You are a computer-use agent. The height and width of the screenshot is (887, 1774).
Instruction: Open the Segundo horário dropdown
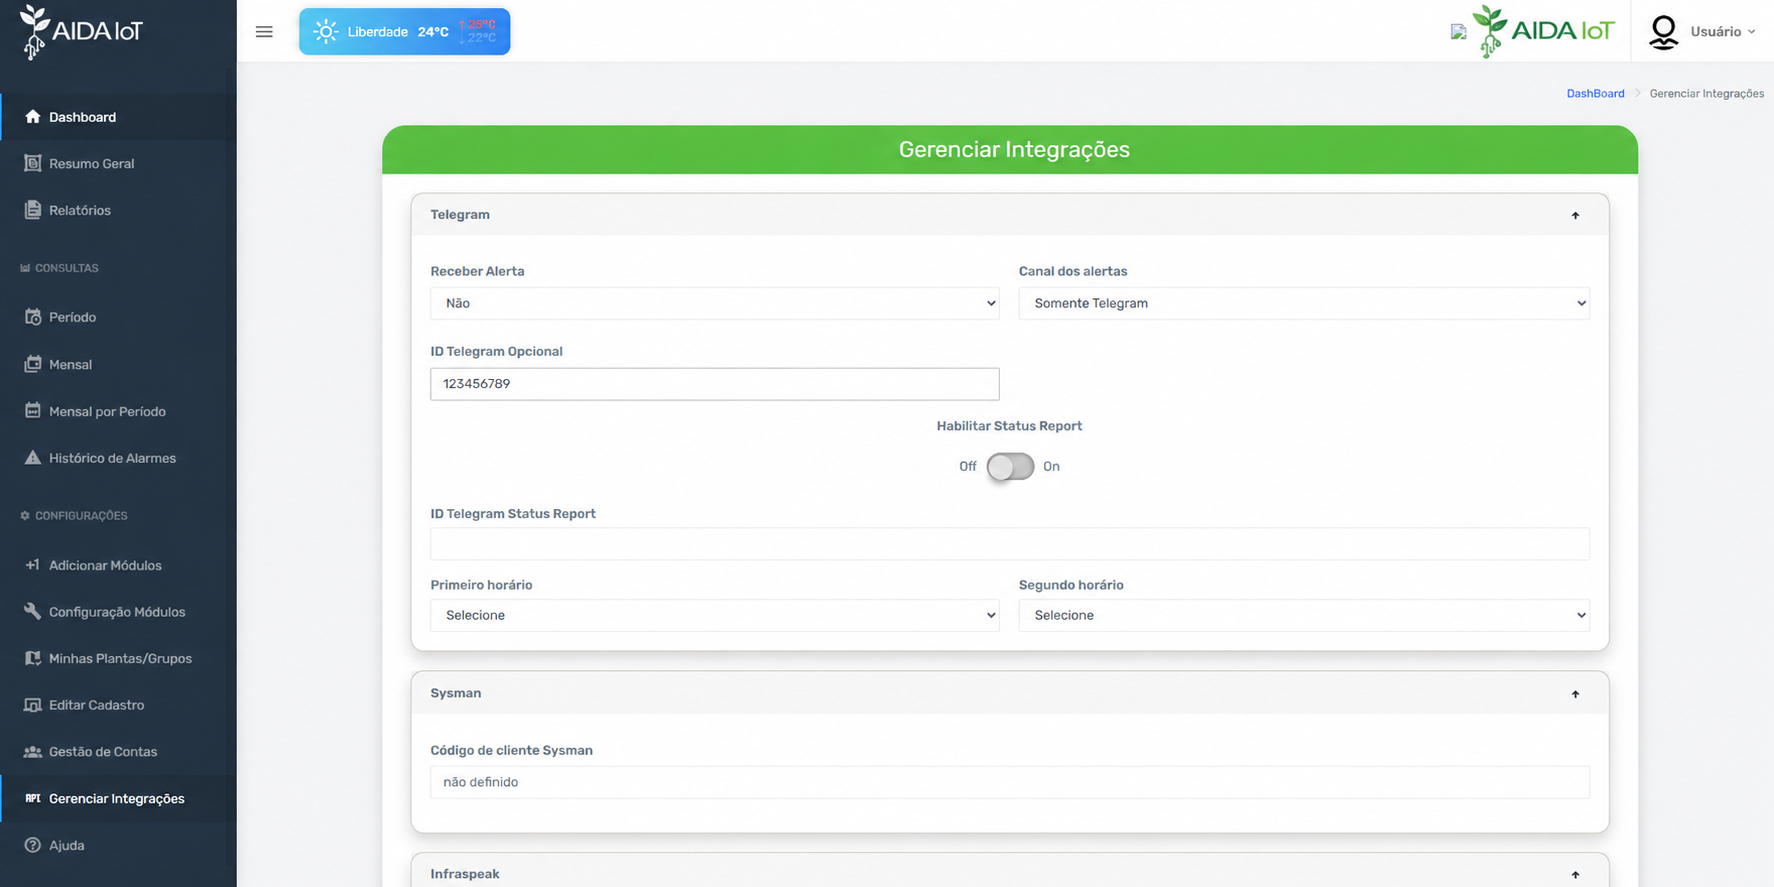1303,615
